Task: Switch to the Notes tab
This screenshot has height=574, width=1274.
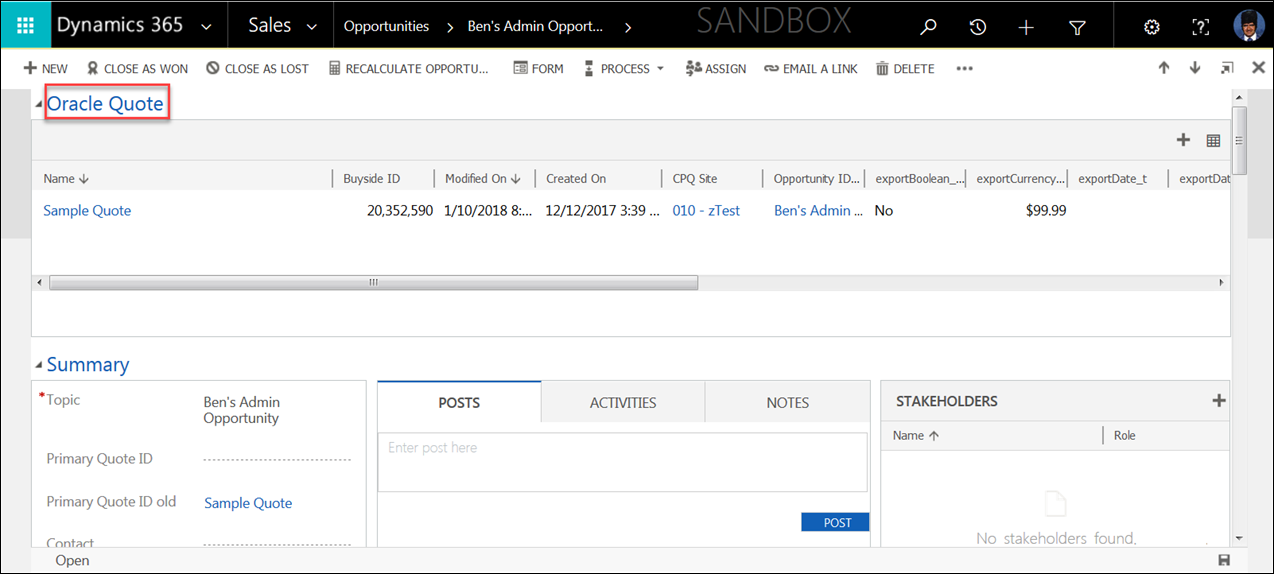Action: point(787,403)
